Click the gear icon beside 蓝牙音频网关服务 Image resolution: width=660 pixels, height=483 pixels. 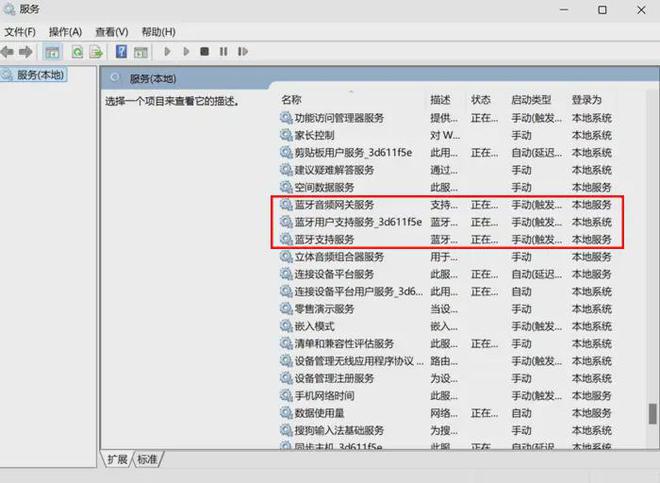point(286,205)
